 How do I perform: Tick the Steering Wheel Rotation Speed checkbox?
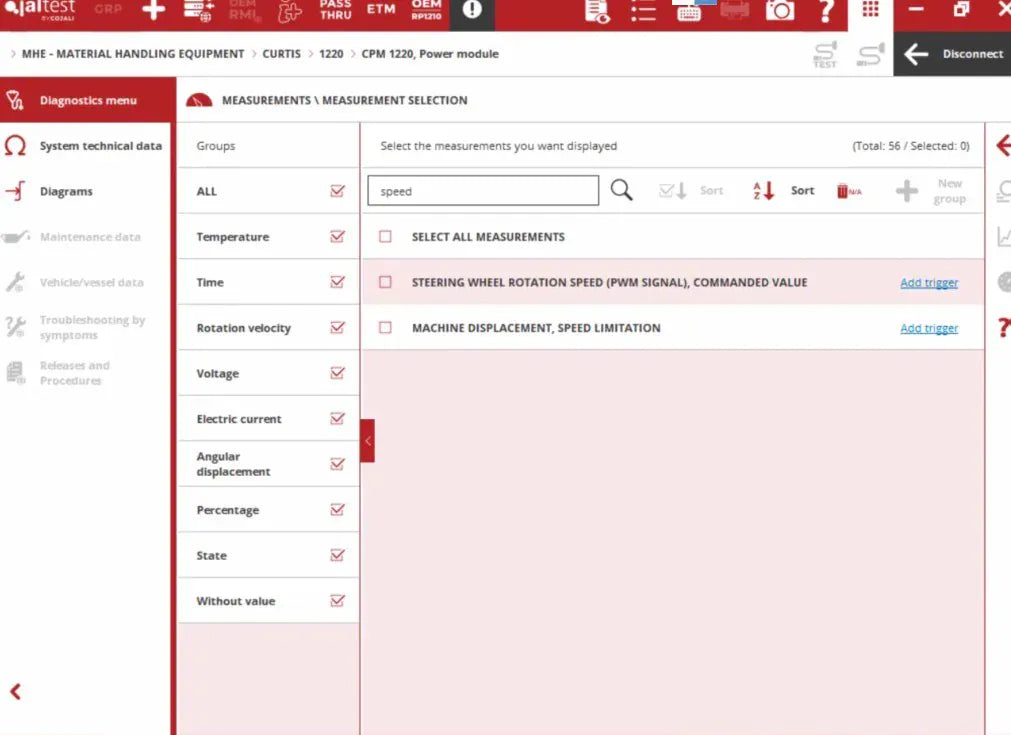pyautogui.click(x=385, y=282)
